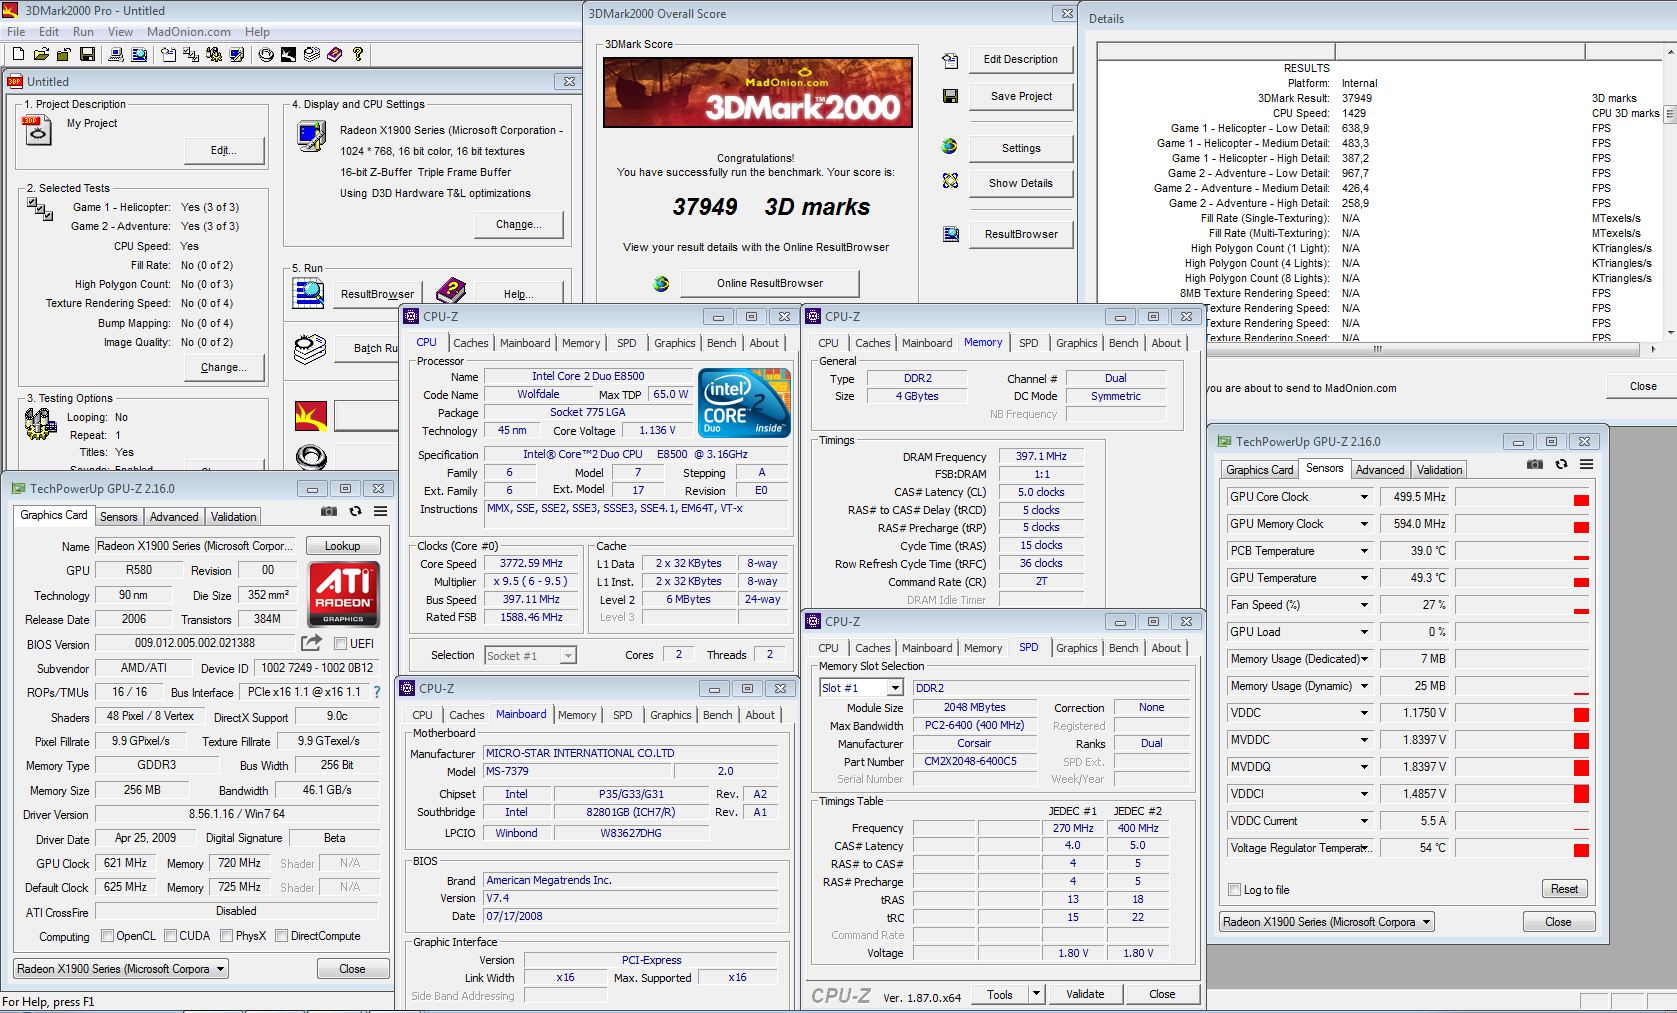Enable Log to file checkbox
The width and height of the screenshot is (1677, 1013).
click(1234, 890)
